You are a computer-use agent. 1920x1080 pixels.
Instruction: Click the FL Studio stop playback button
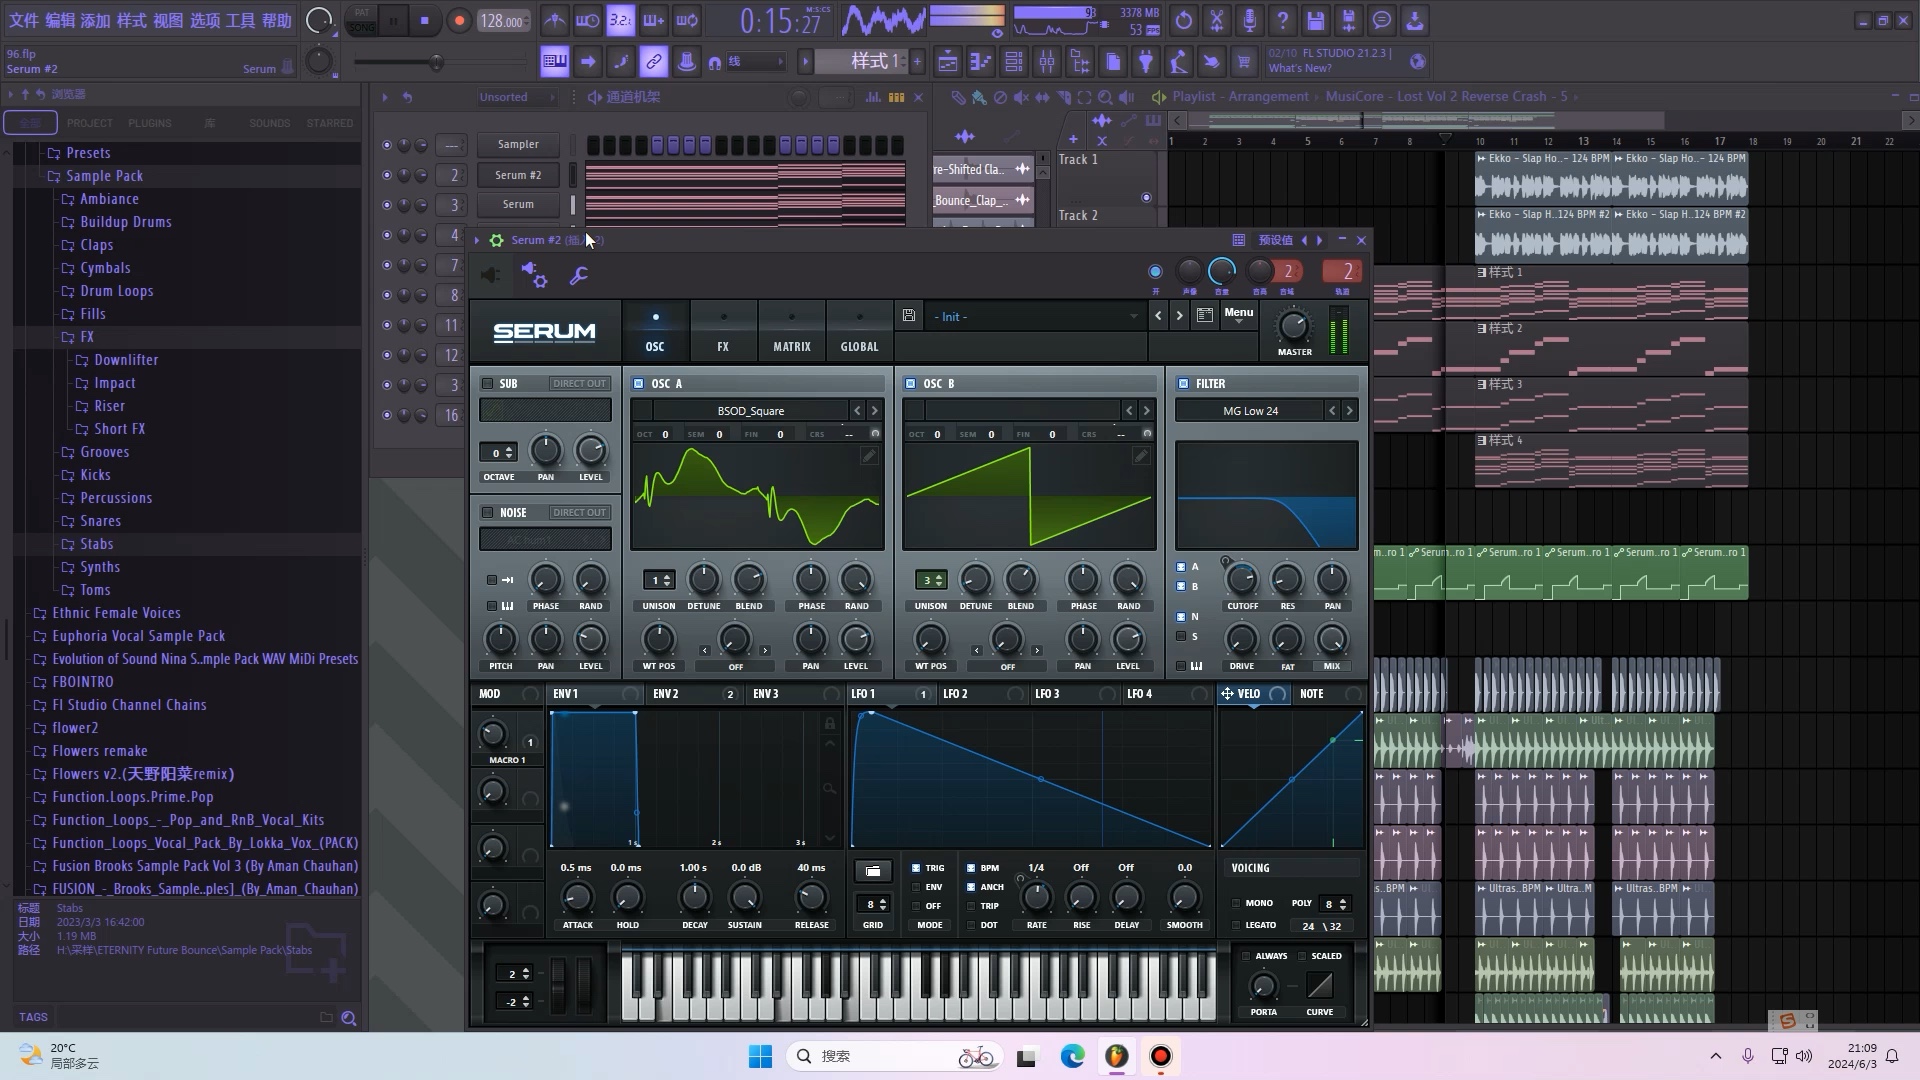pos(425,21)
